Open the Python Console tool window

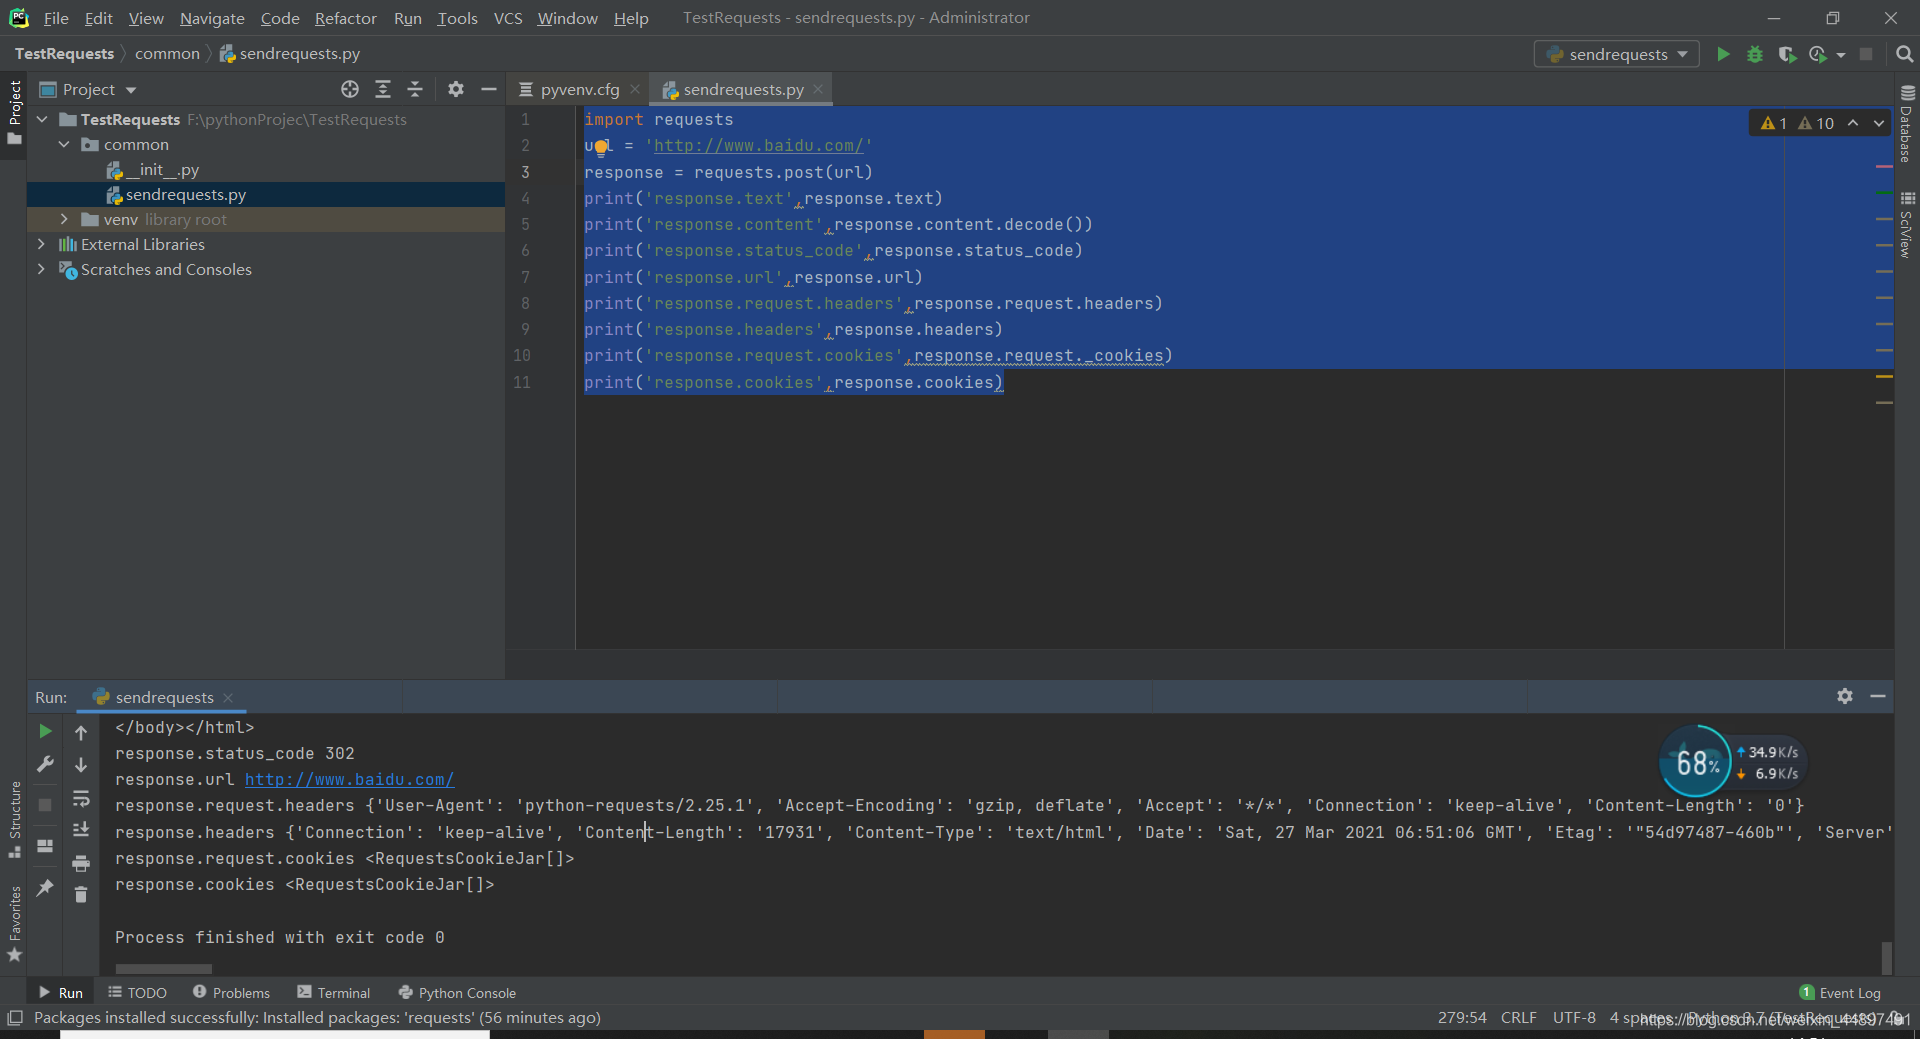tap(457, 992)
